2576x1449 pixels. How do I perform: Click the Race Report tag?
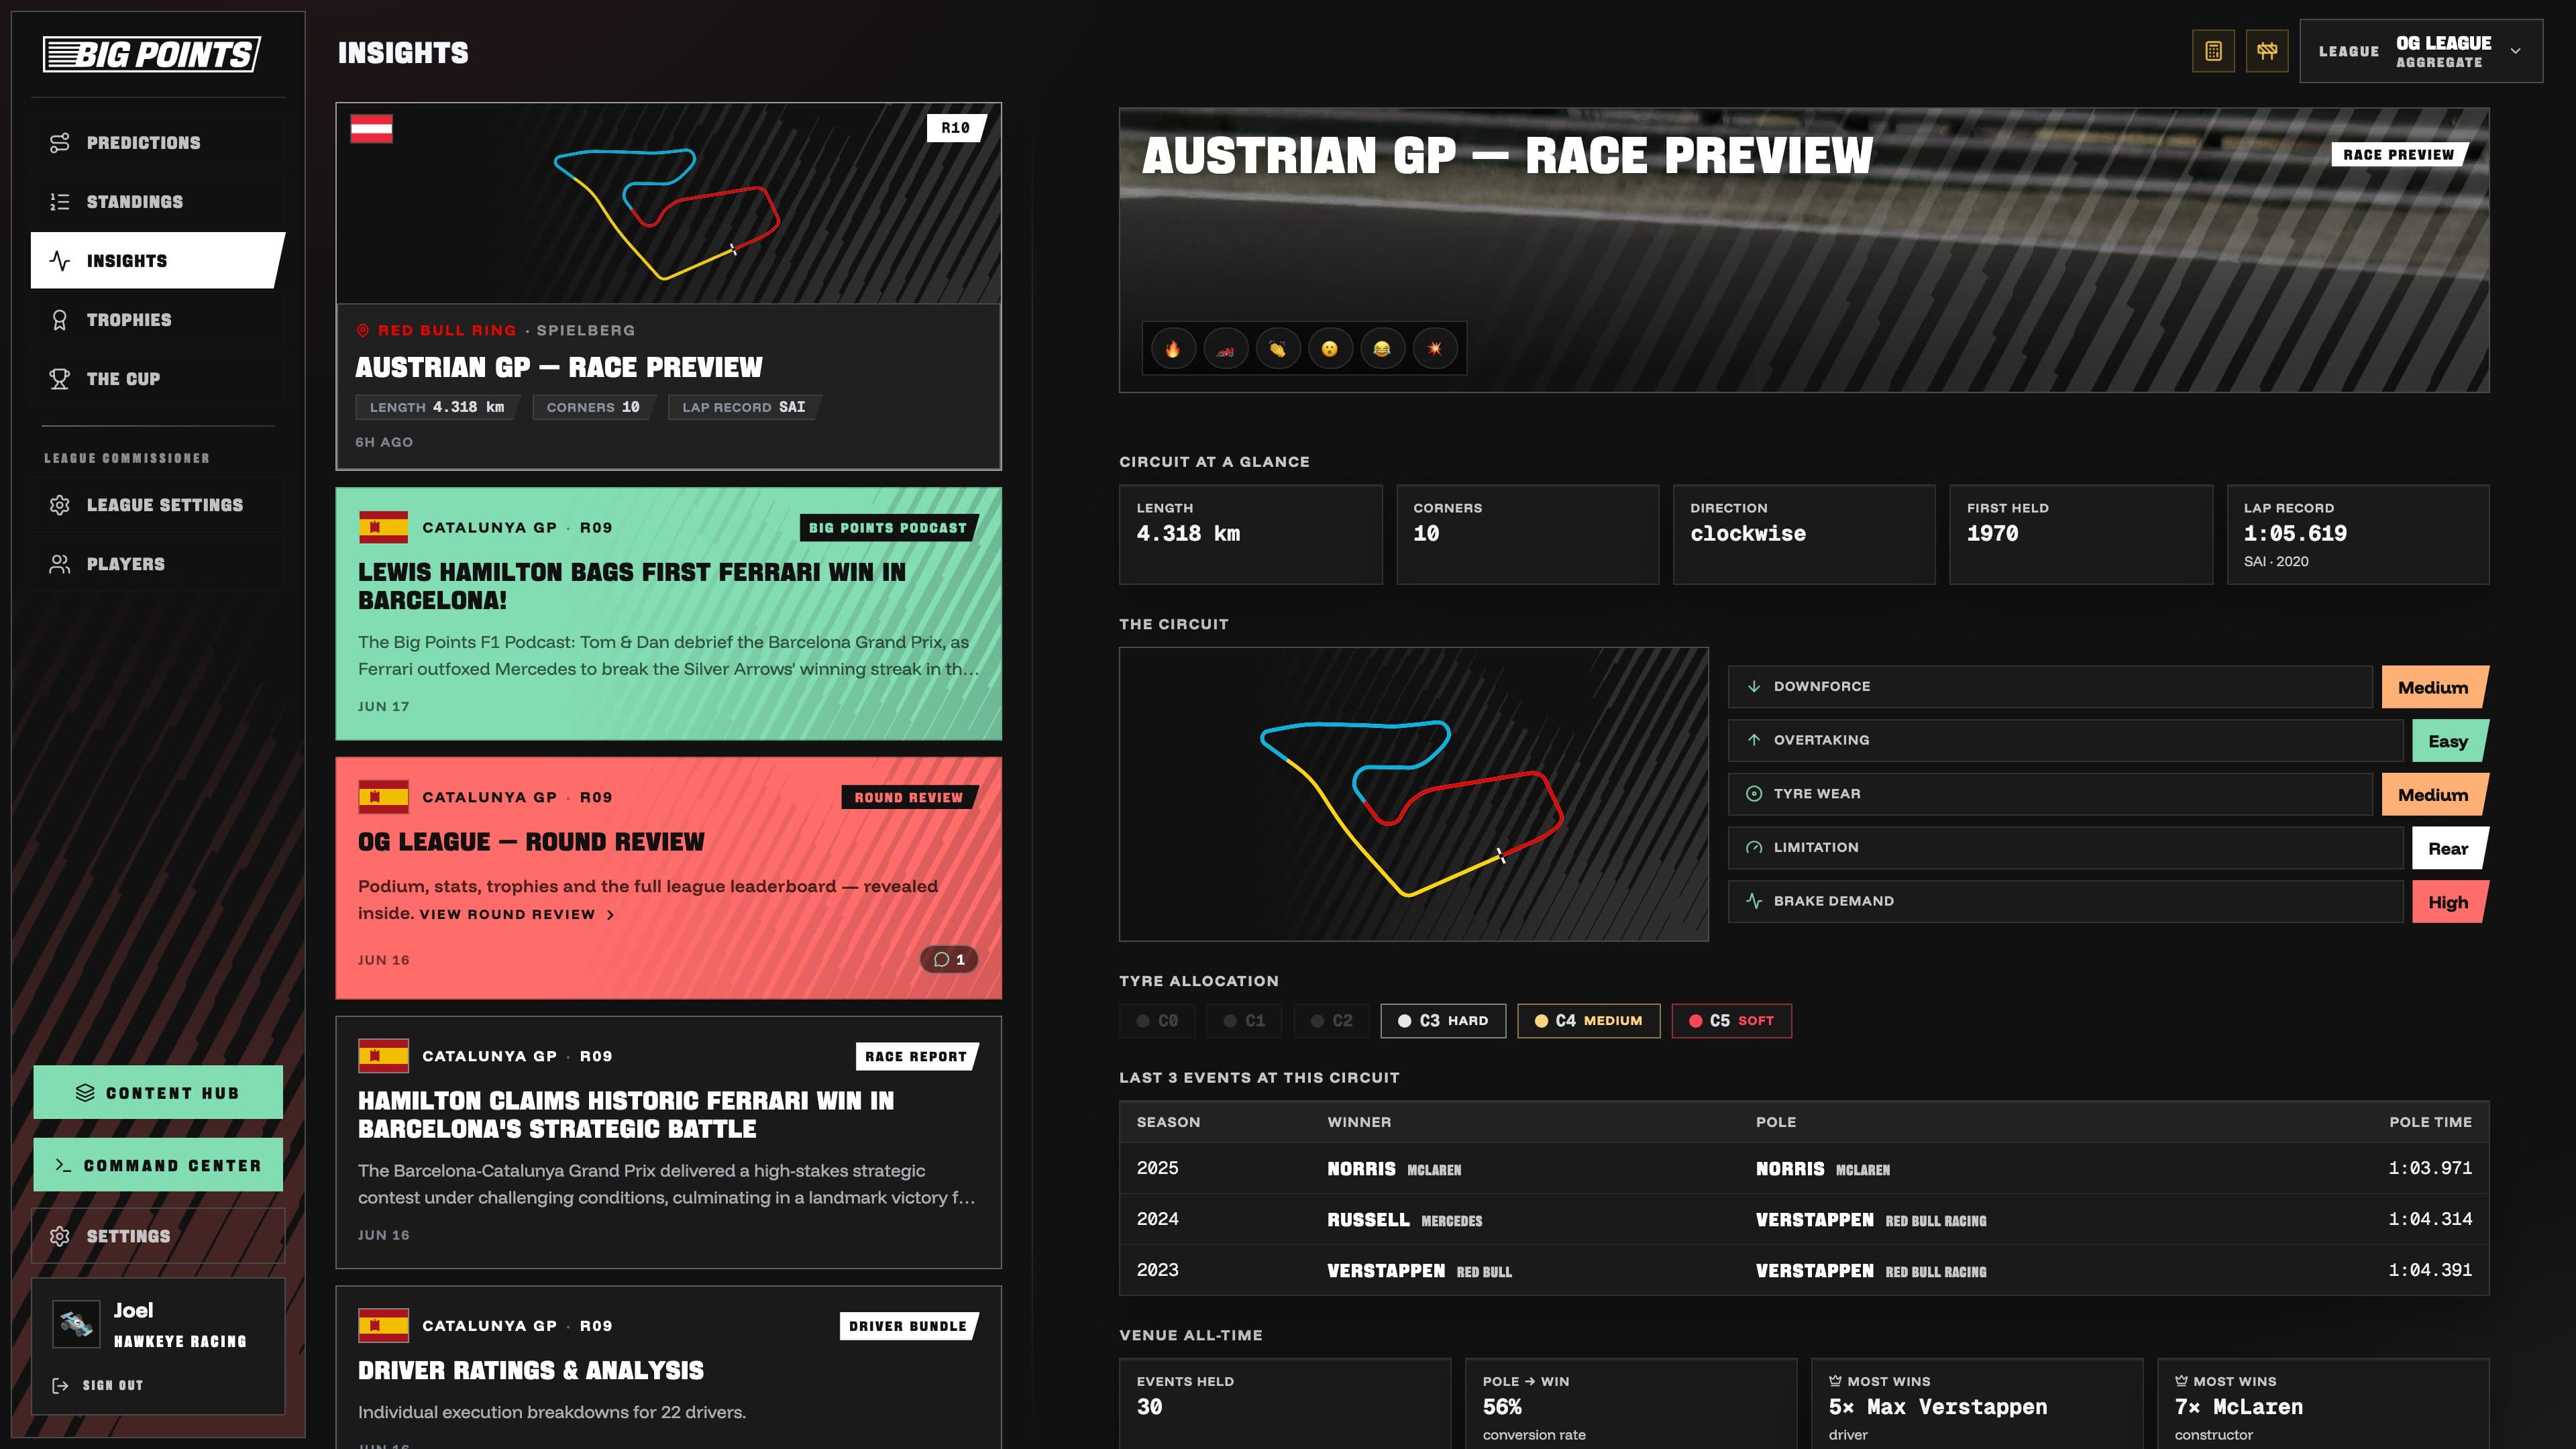coord(916,1056)
